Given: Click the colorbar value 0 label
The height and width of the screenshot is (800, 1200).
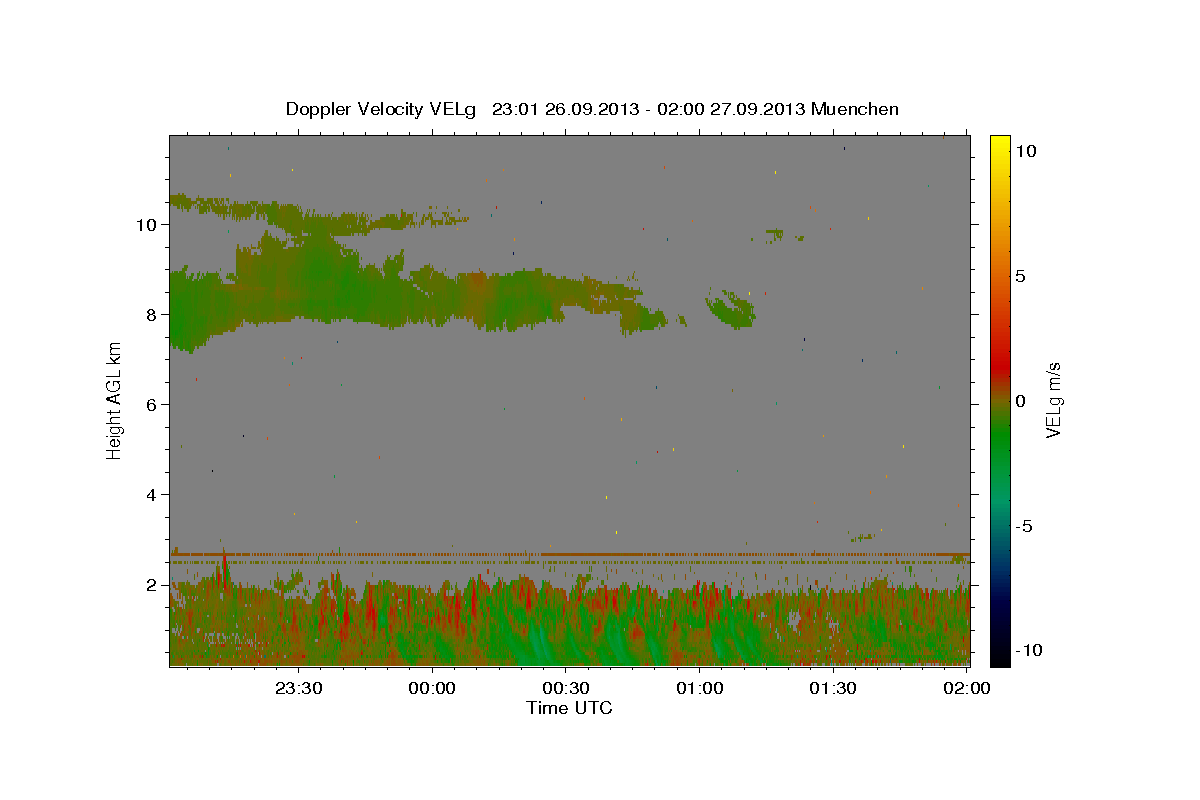Looking at the screenshot, I should 1020,401.
